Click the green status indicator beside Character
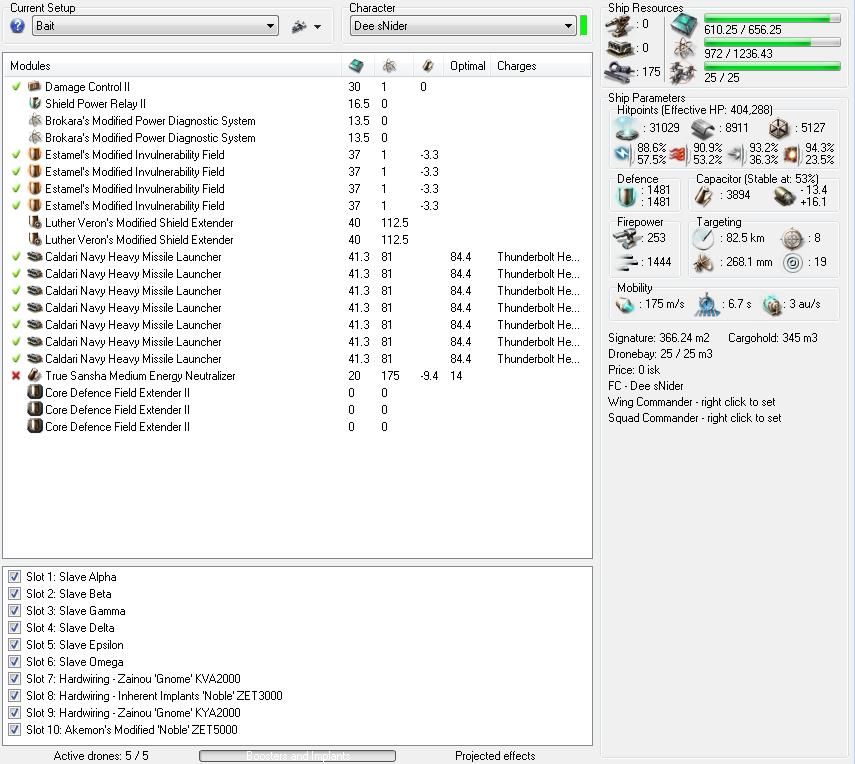The height and width of the screenshot is (764, 855). [583, 26]
